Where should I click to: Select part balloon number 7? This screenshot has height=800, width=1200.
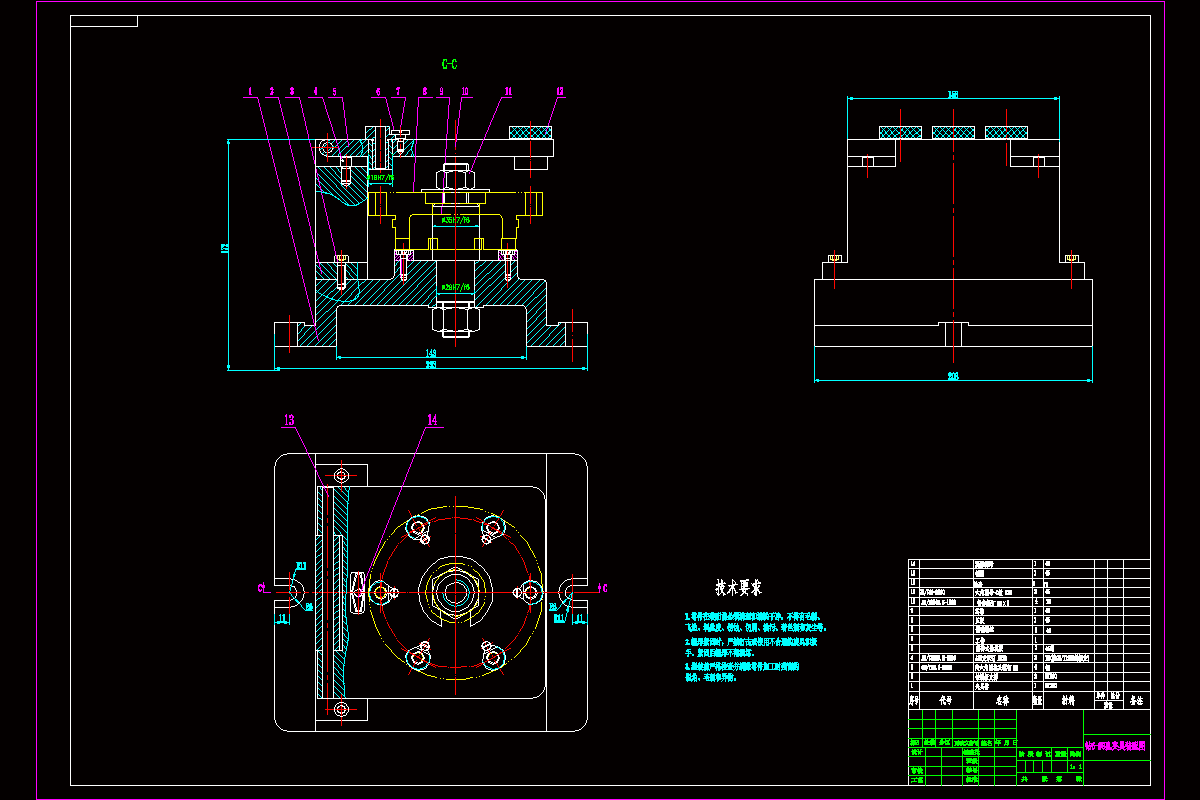pos(399,92)
